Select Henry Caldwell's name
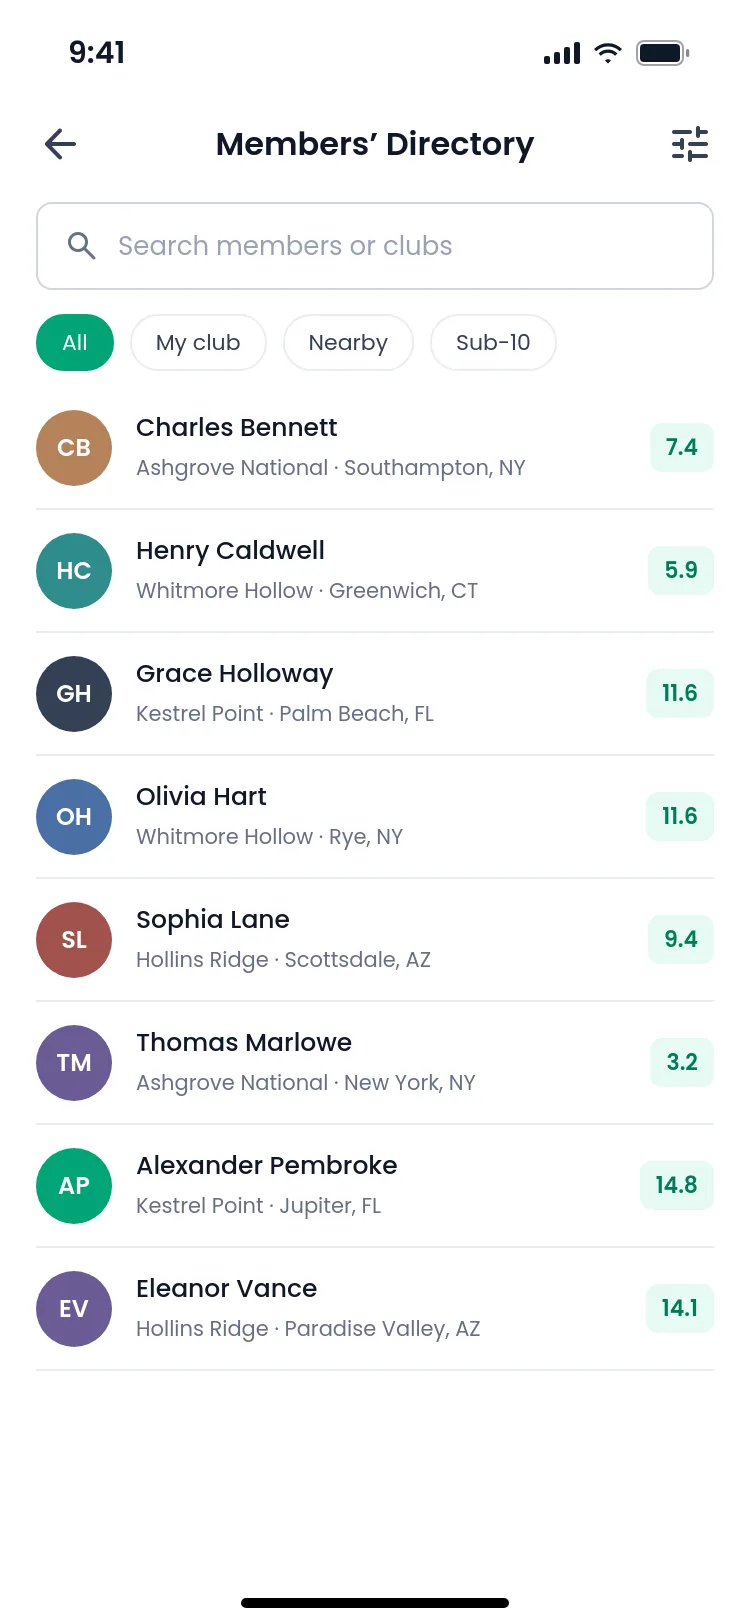This screenshot has width=750, height=1624. 230,551
